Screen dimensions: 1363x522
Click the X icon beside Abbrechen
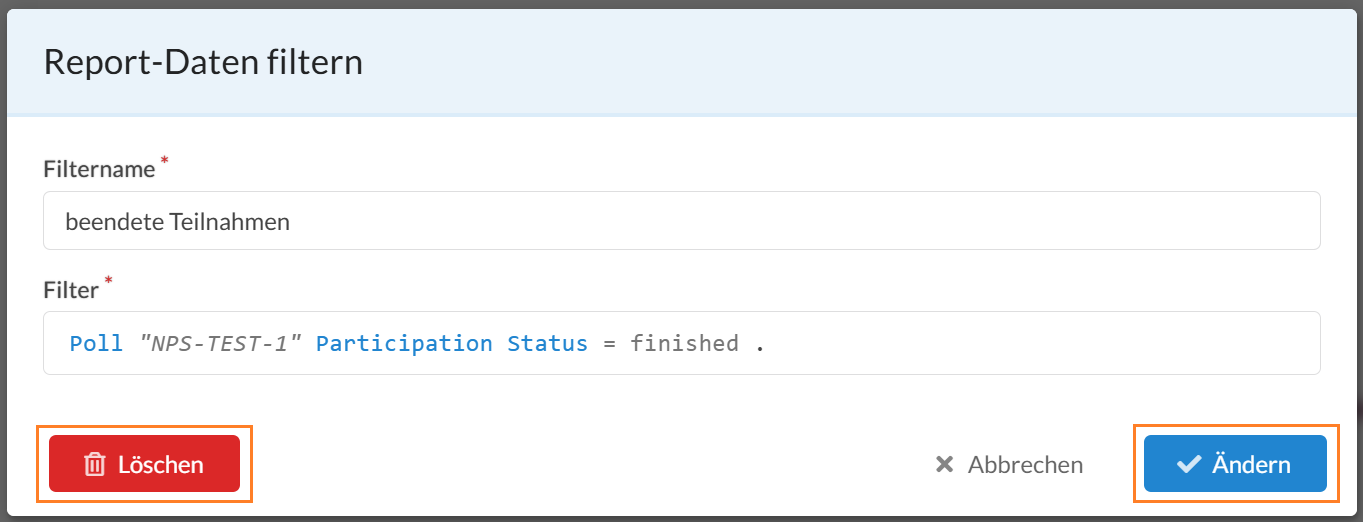944,464
